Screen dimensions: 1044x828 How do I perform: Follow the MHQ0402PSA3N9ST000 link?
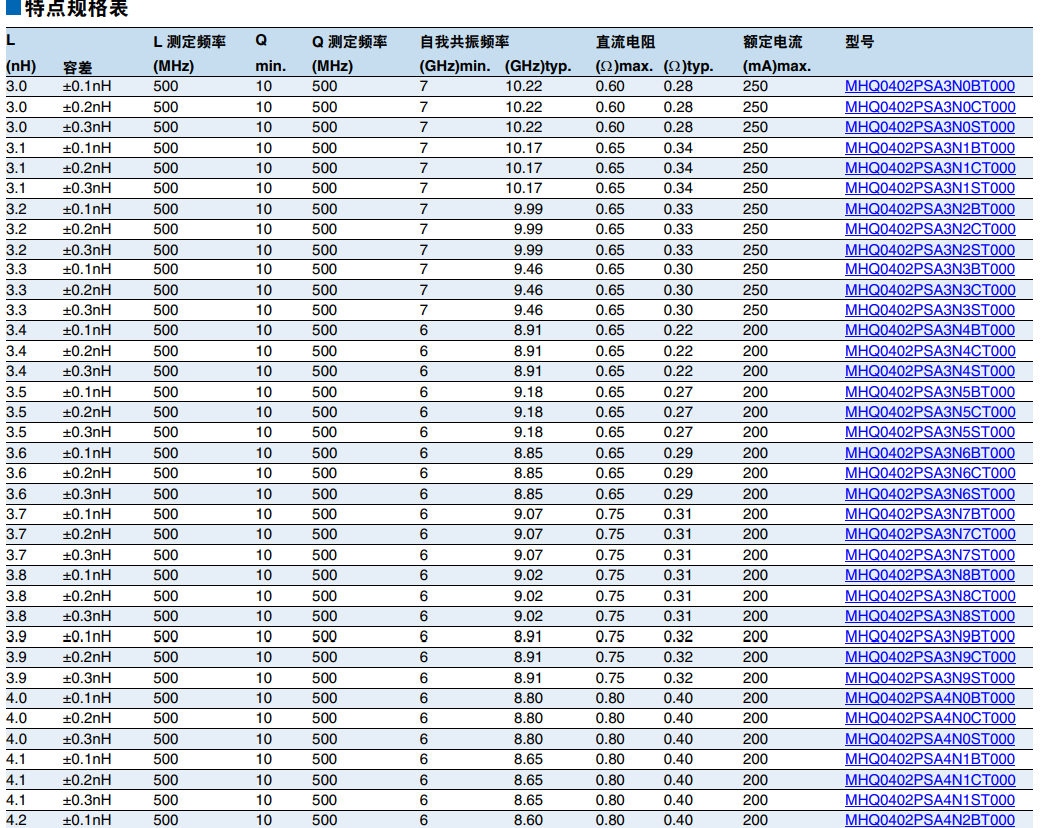click(x=929, y=678)
